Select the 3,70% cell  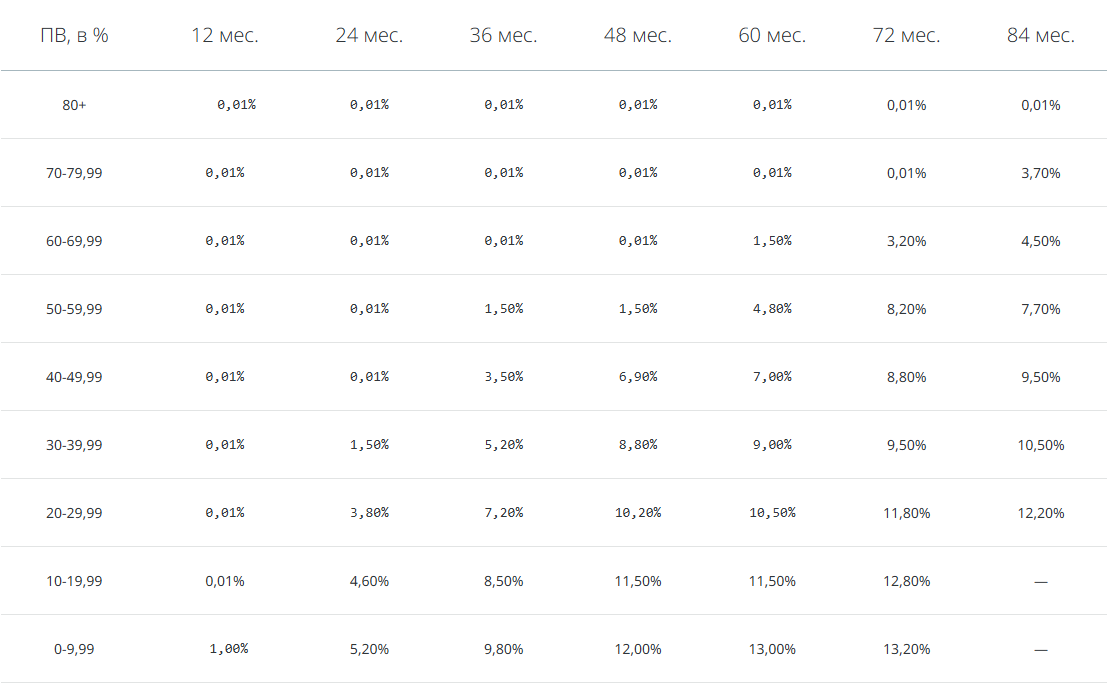(x=1041, y=173)
